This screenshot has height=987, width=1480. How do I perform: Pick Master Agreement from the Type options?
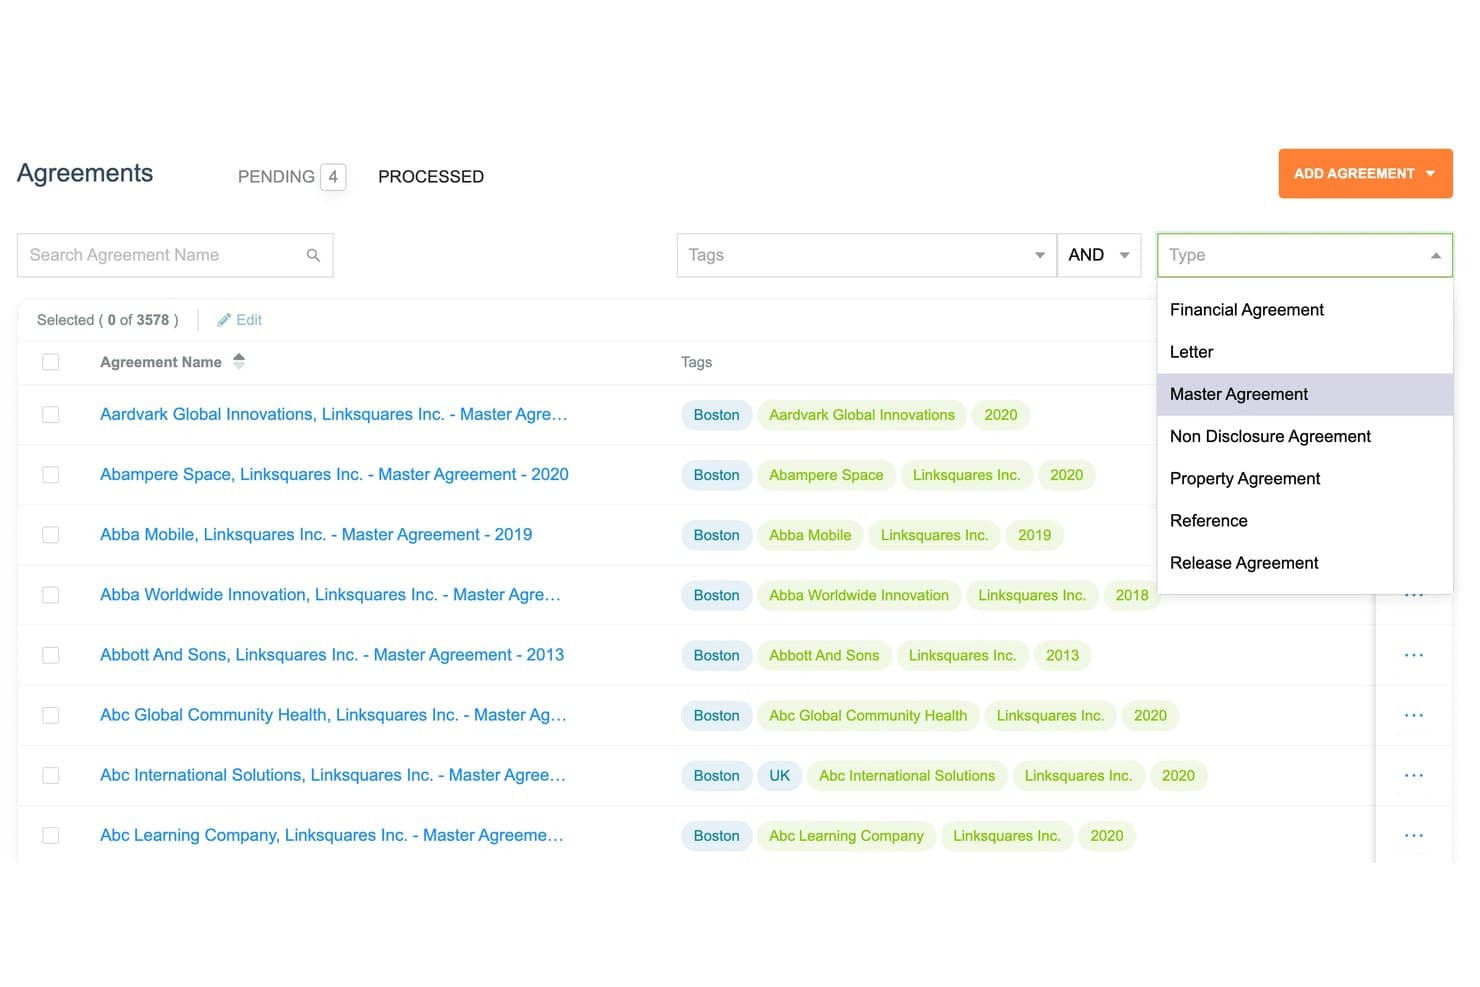click(1304, 394)
